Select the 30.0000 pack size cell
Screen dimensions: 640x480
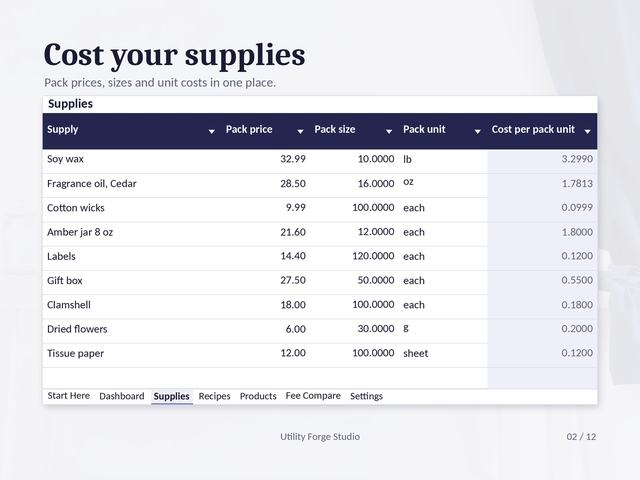pyautogui.click(x=354, y=329)
